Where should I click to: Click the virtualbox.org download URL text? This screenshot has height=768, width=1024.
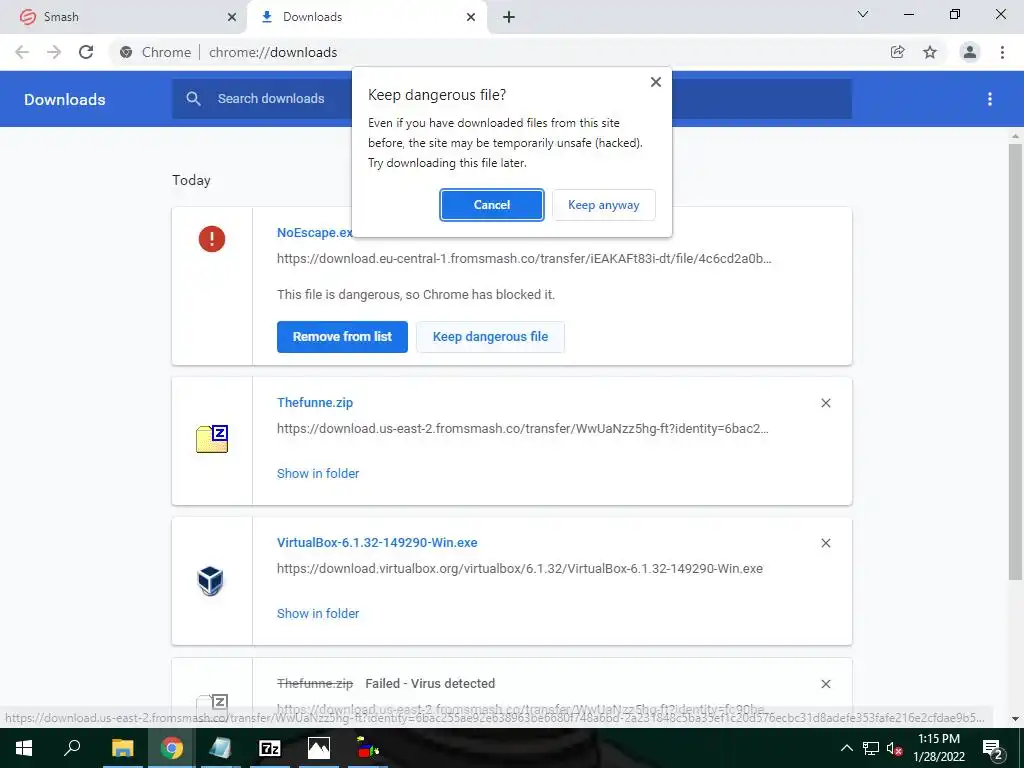(x=520, y=569)
